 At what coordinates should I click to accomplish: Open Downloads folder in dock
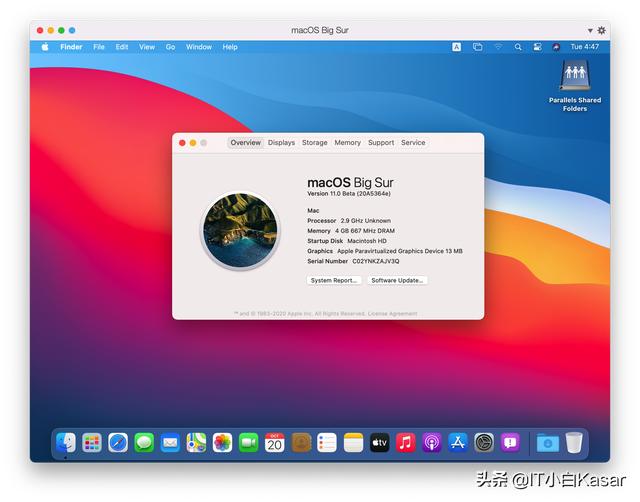click(x=548, y=442)
